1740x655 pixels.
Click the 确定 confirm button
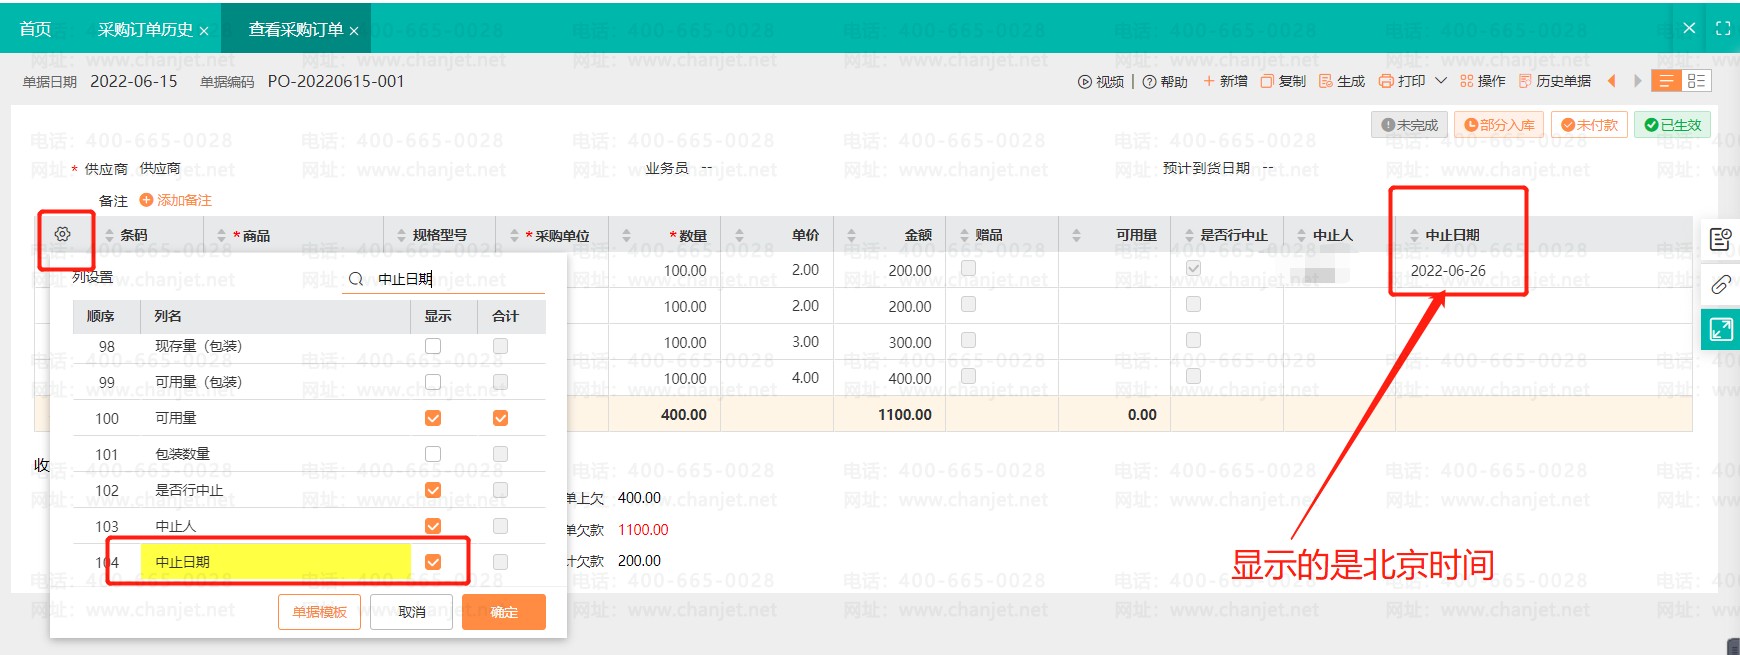coord(504,612)
